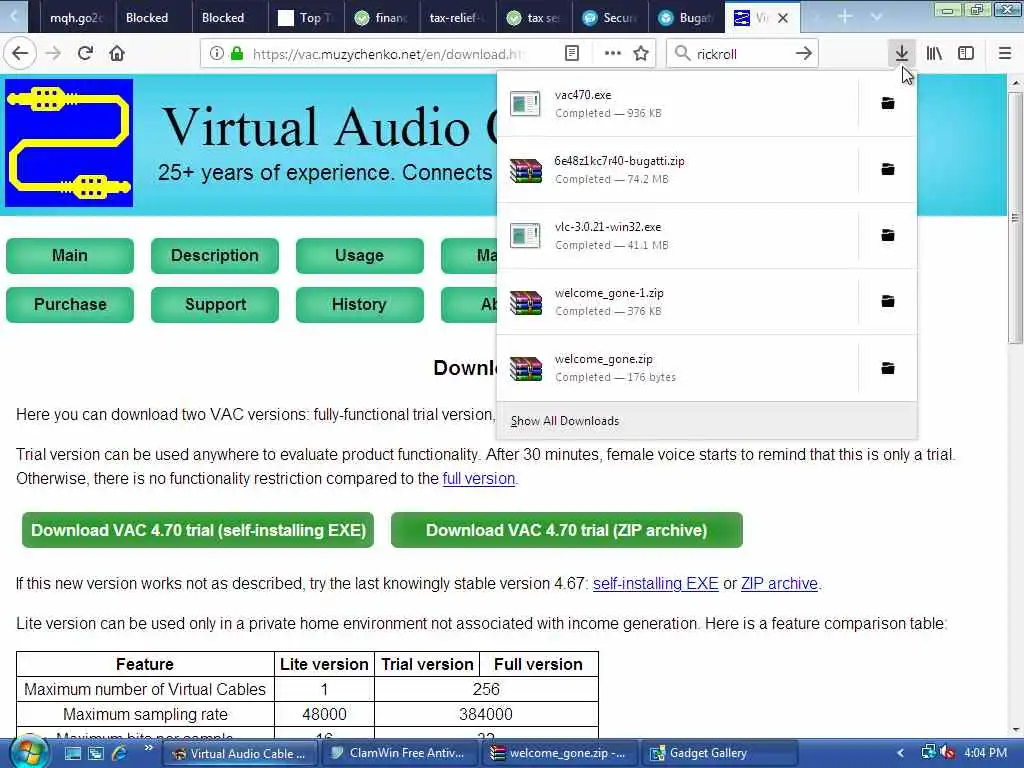Click the green secure padlock icon
Viewport: 1024px width, 768px height.
pos(237,54)
